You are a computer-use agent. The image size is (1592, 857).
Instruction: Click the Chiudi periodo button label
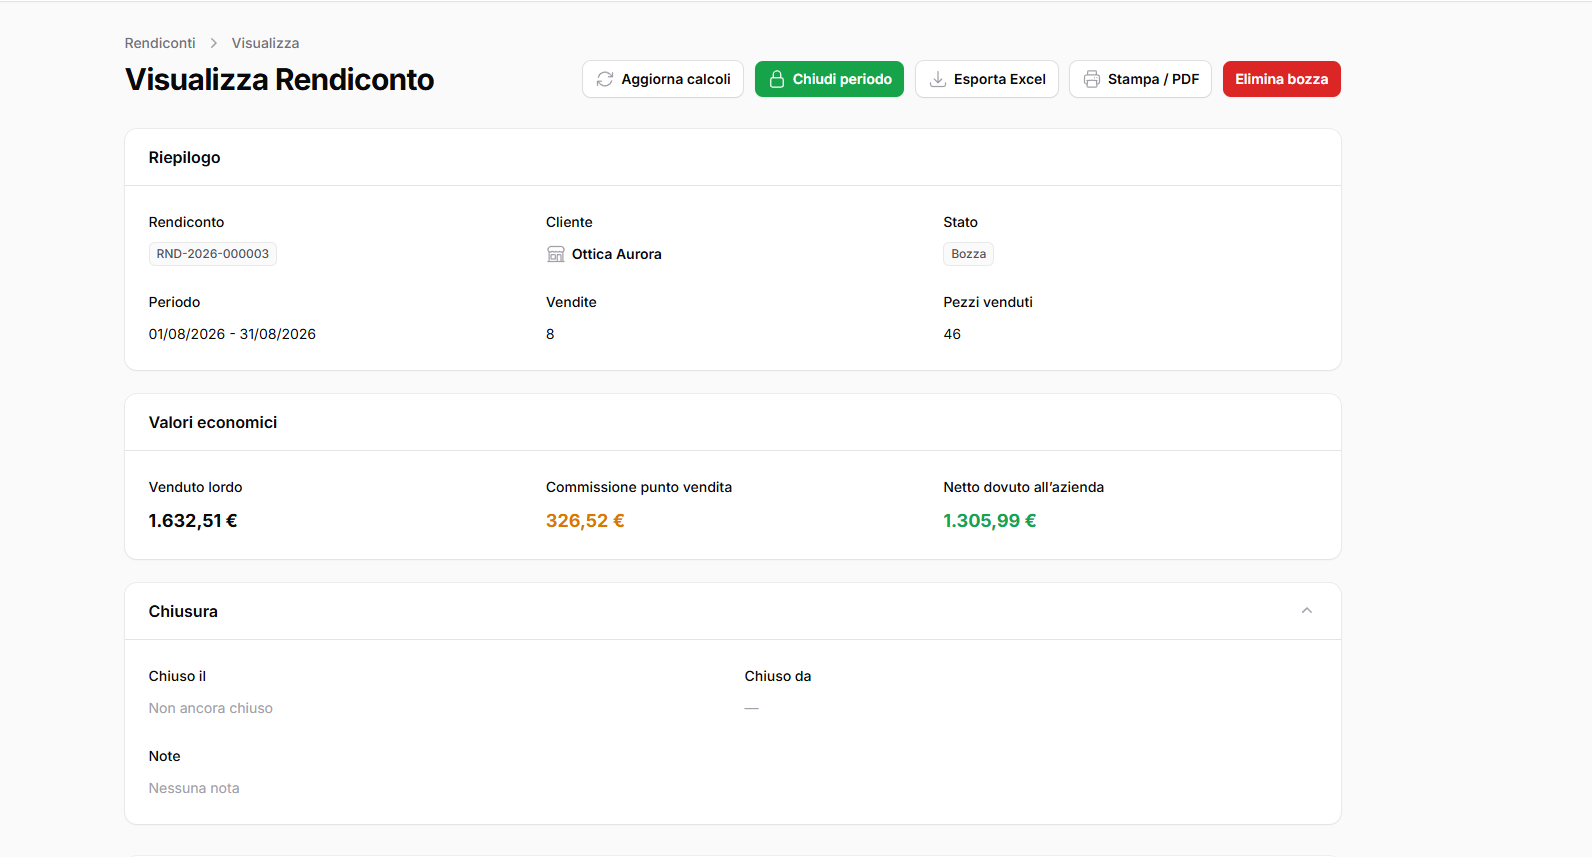(x=842, y=79)
